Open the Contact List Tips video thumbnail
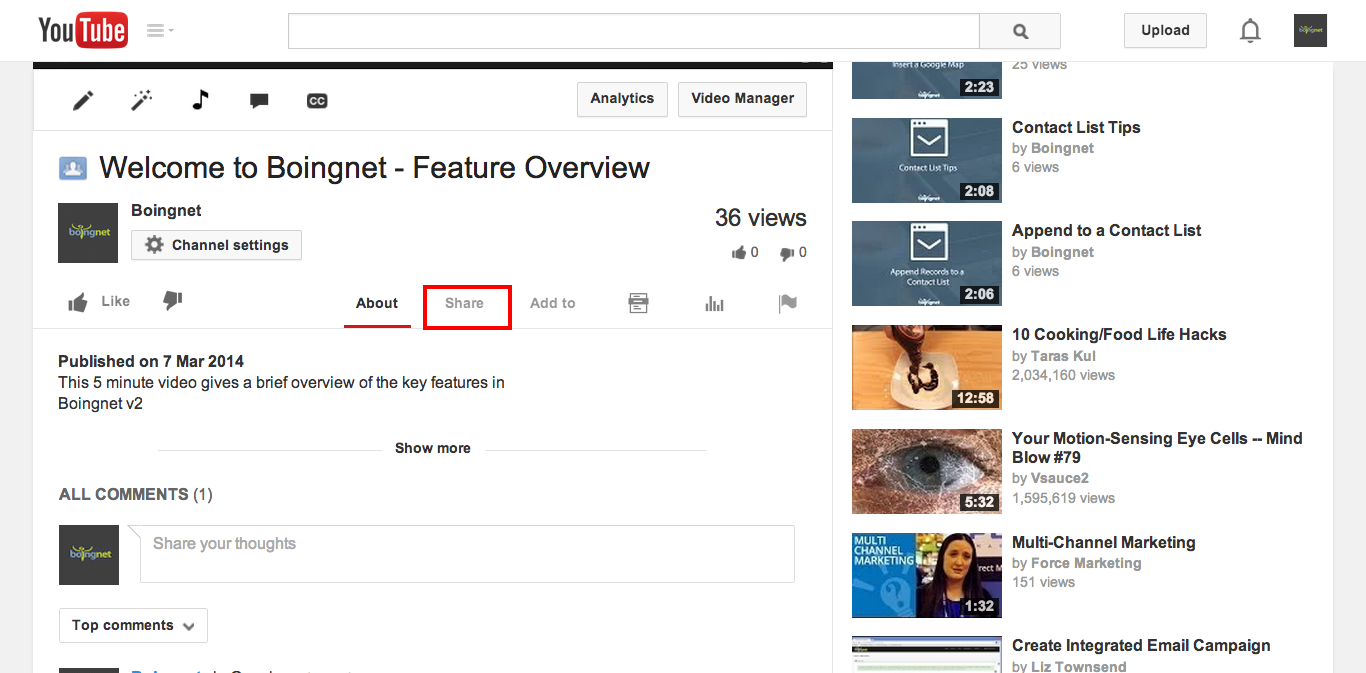Image resolution: width=1366 pixels, height=673 pixels. pos(927,160)
